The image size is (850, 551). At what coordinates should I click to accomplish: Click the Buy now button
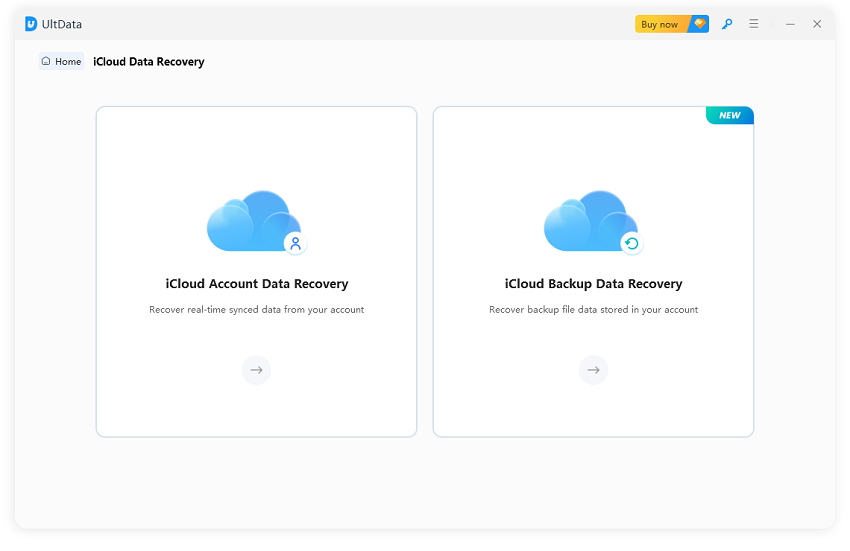point(672,24)
